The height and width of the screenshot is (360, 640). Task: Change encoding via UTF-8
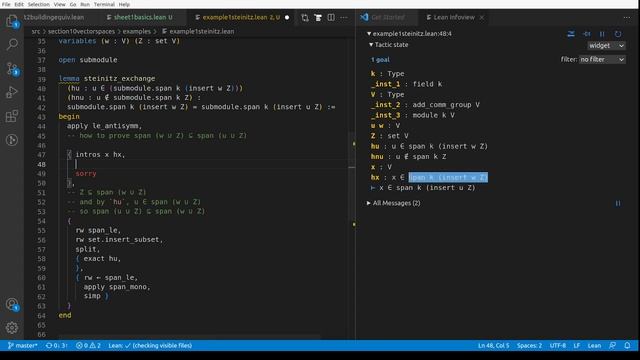tap(558, 345)
